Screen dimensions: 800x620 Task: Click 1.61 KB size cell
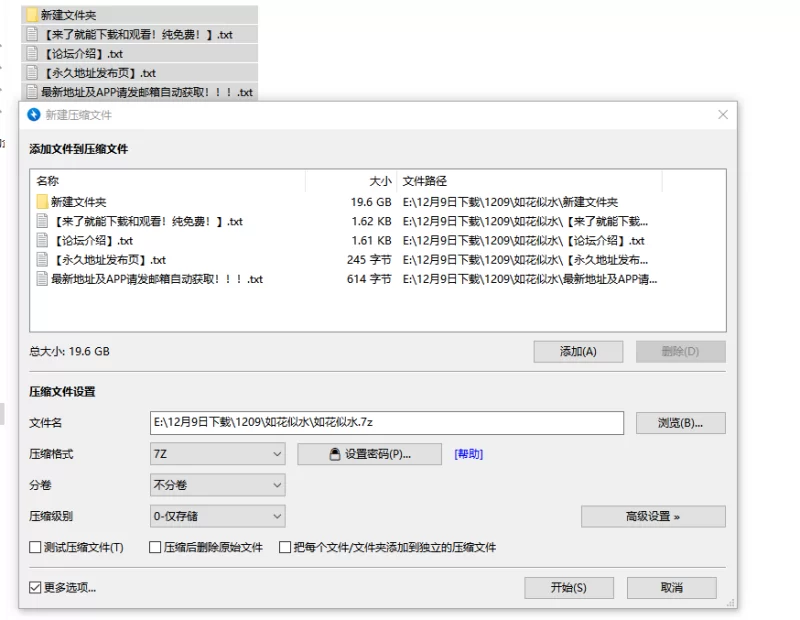pos(371,241)
